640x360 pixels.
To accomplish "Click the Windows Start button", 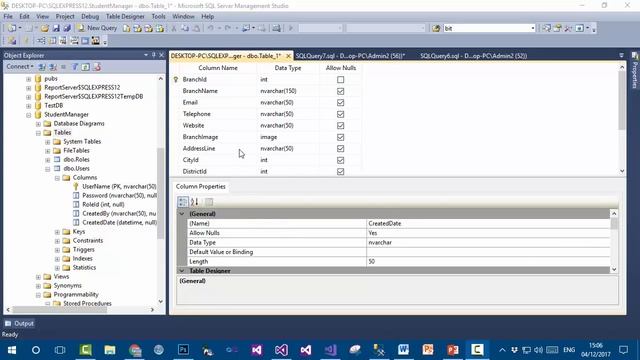I will coord(12,350).
